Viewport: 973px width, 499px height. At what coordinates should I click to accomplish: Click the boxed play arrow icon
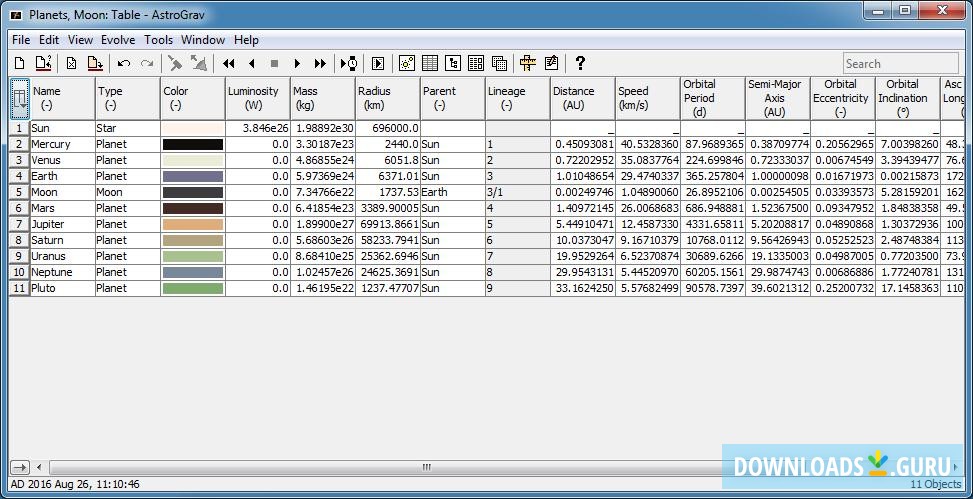tap(378, 63)
